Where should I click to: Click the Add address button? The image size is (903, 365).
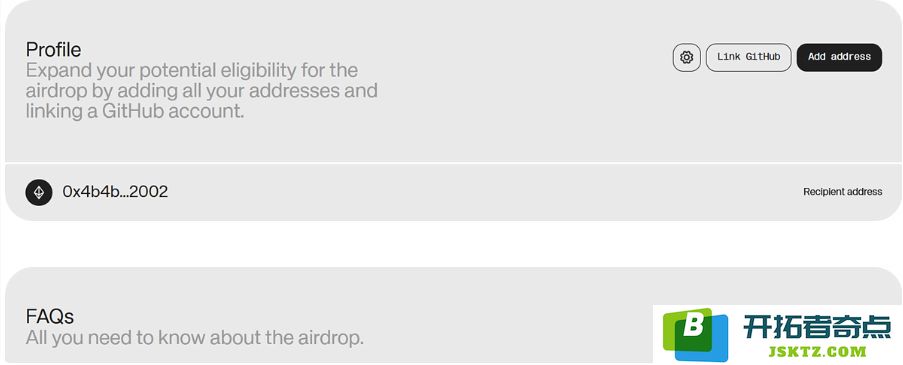point(839,58)
